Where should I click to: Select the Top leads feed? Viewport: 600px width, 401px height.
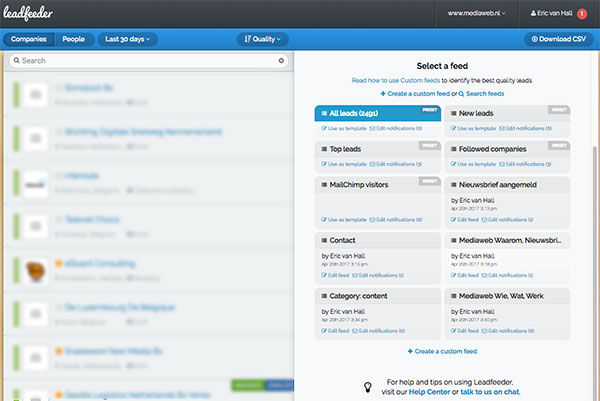coord(378,149)
